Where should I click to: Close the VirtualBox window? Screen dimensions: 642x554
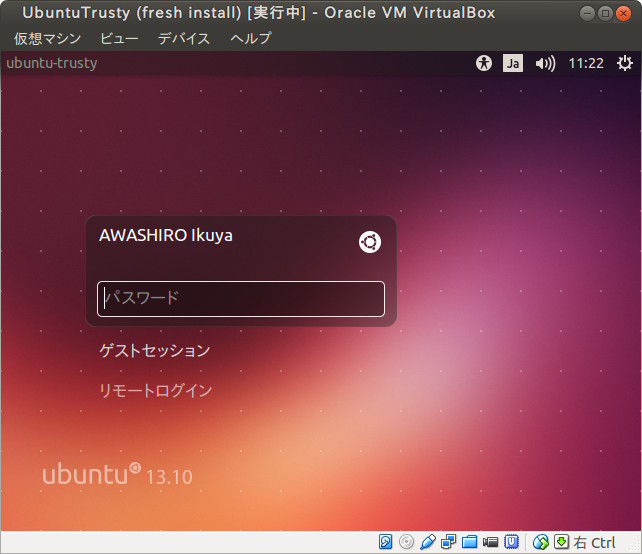pos(623,14)
